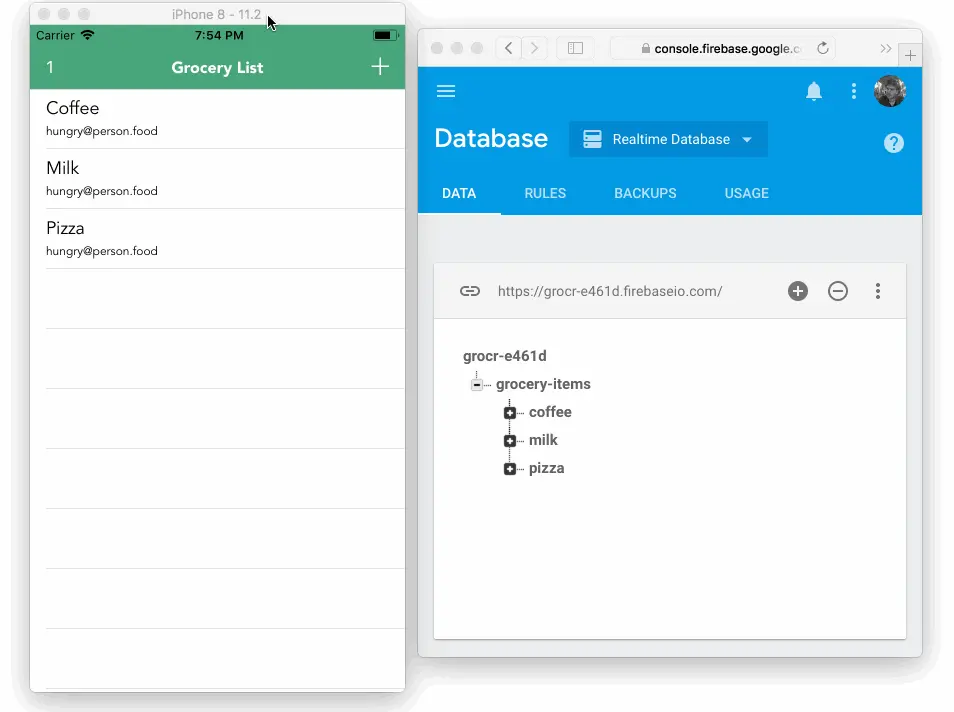Open the grocr-e461d.firebaseio.com URL
Viewport: 954px width, 712px height.
[610, 291]
